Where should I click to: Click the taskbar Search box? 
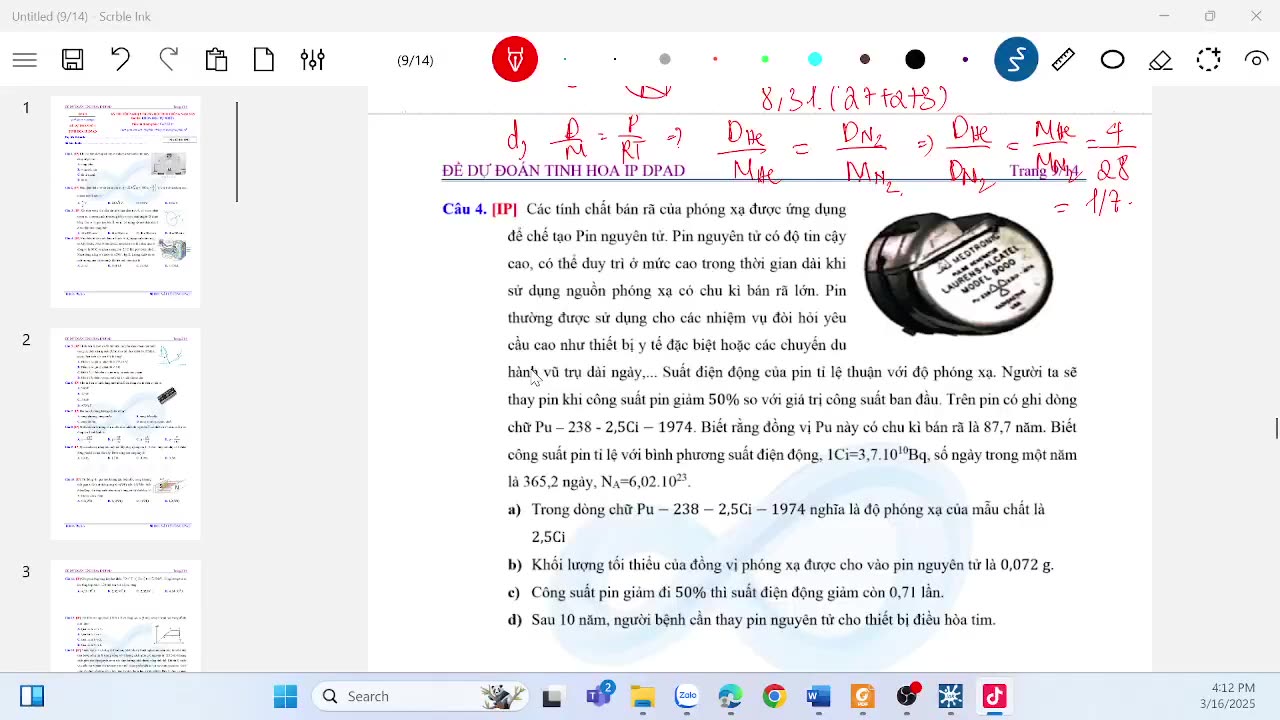tap(420, 696)
